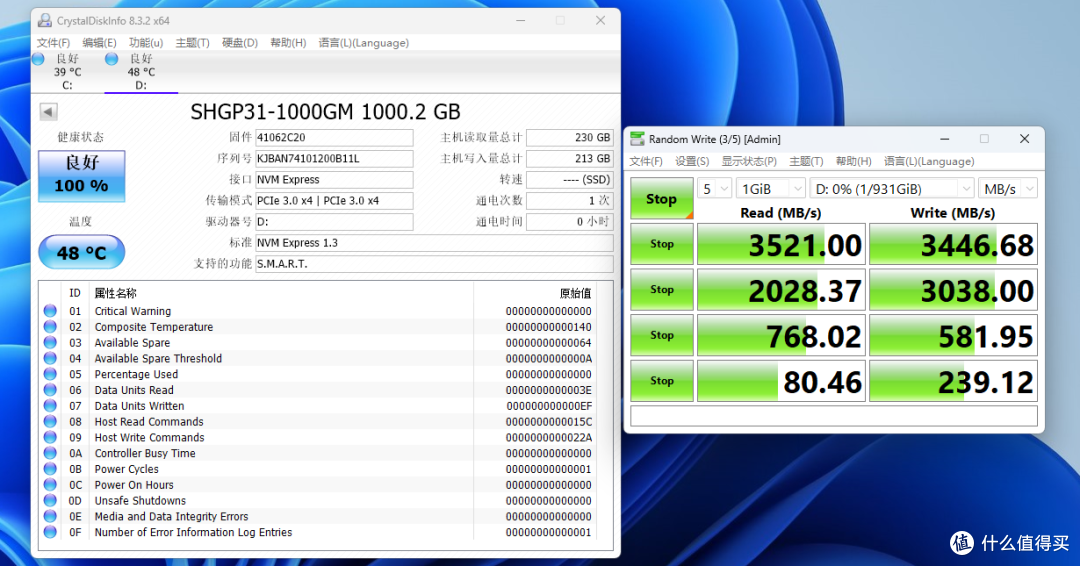Click status orb for Power On Hours row
1080x566 pixels.
[x=50, y=485]
